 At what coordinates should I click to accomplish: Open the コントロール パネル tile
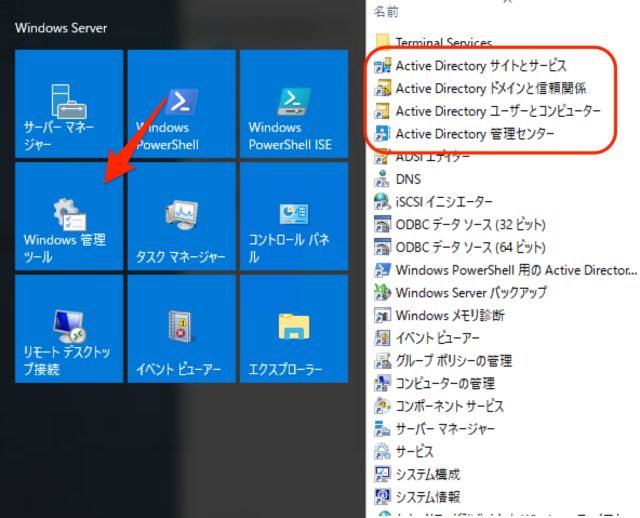point(294,216)
